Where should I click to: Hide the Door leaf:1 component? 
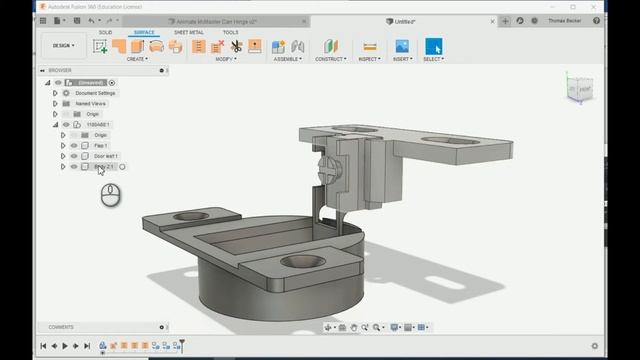point(74,156)
